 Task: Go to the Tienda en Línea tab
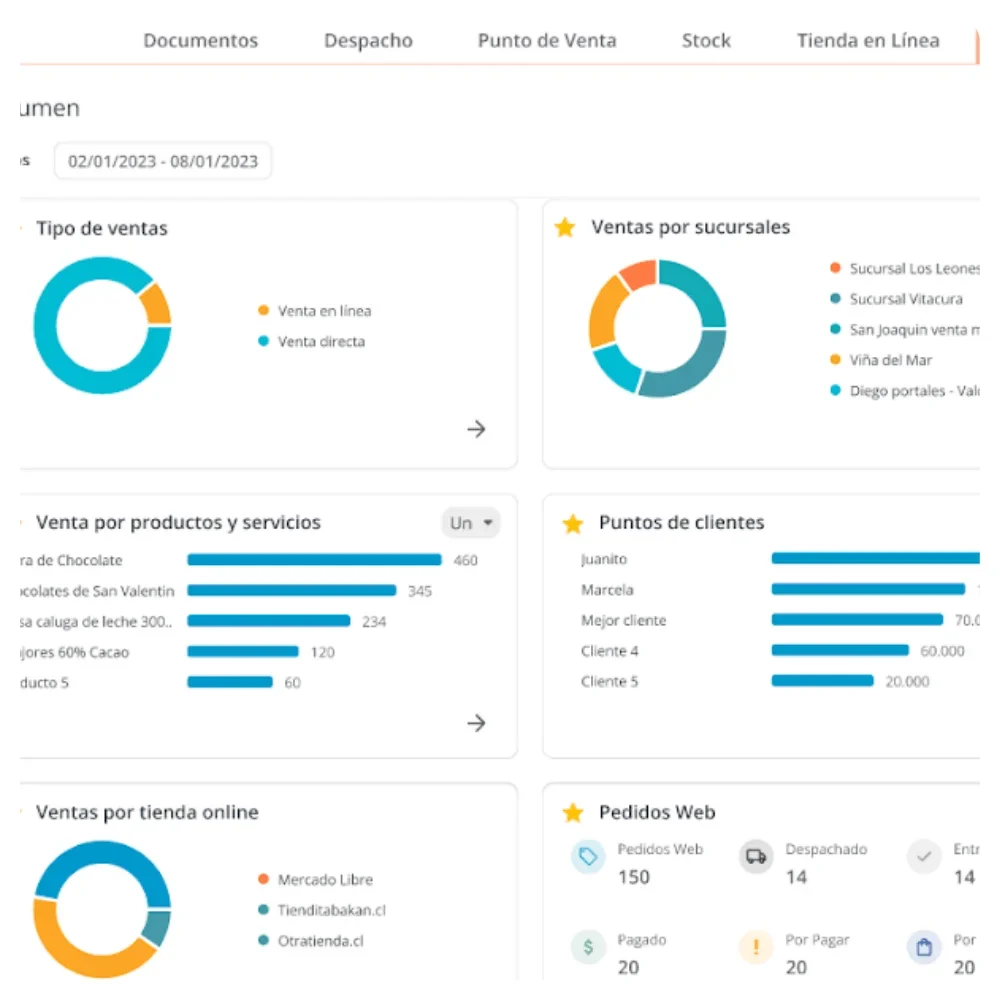[867, 41]
